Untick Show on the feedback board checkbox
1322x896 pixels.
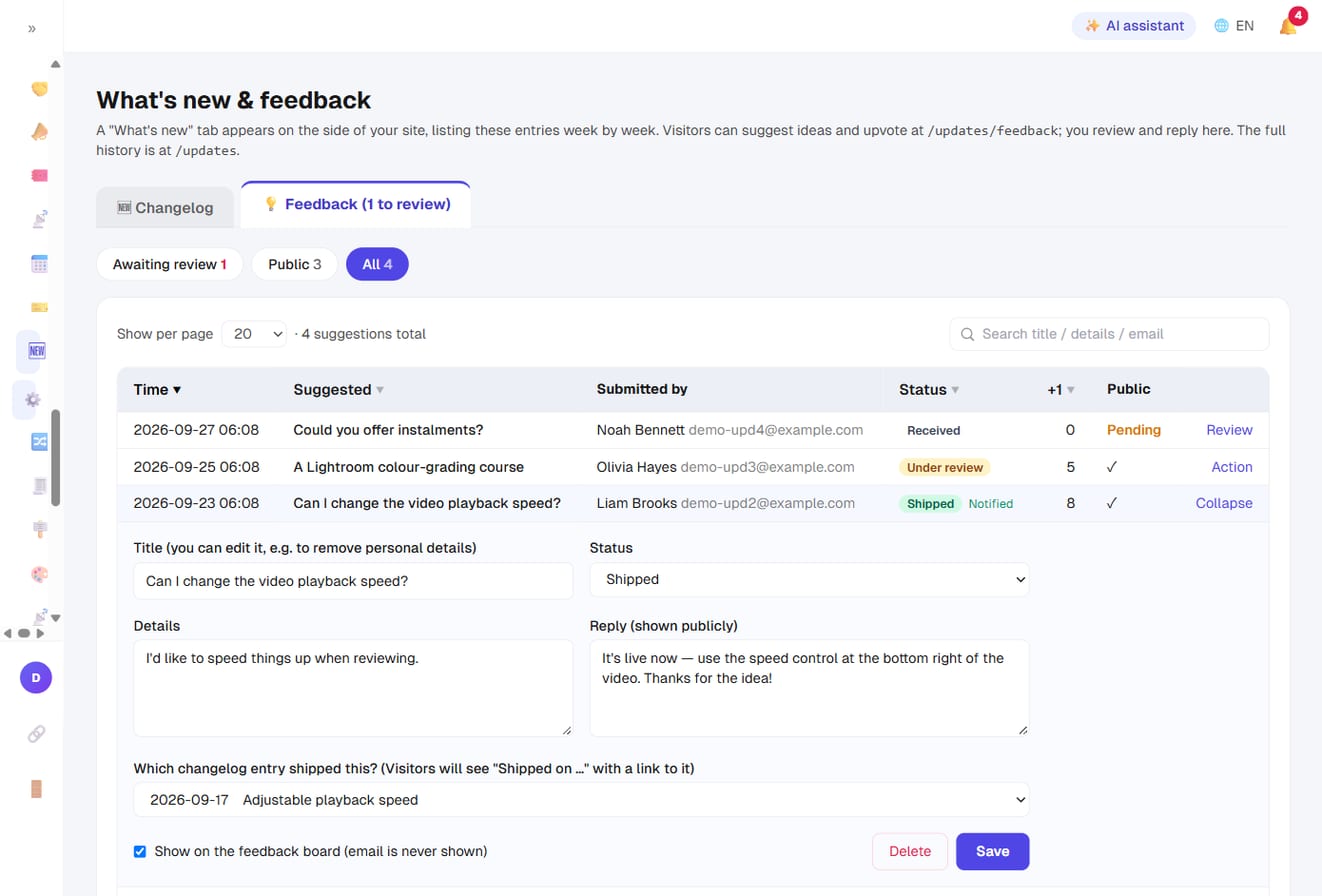click(140, 852)
